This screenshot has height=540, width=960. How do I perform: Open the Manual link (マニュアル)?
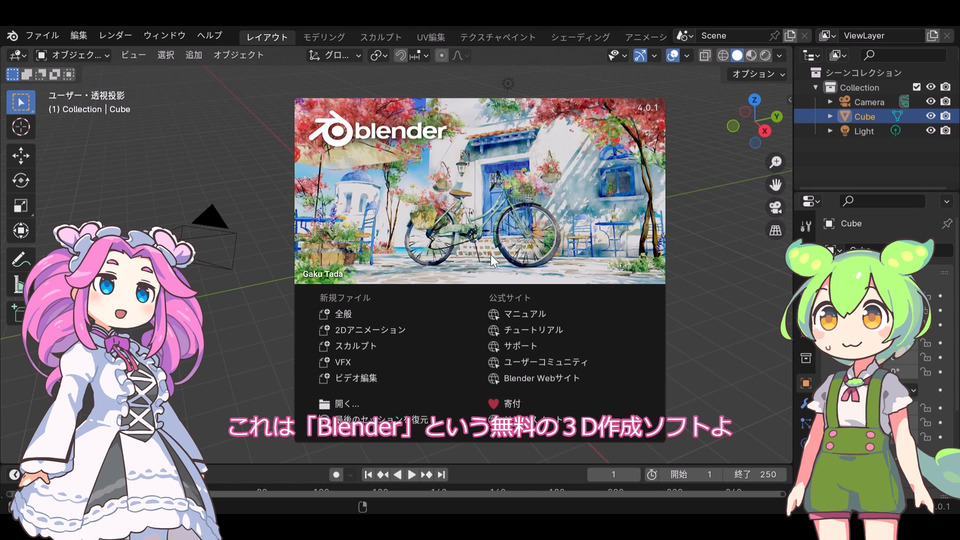(x=525, y=313)
